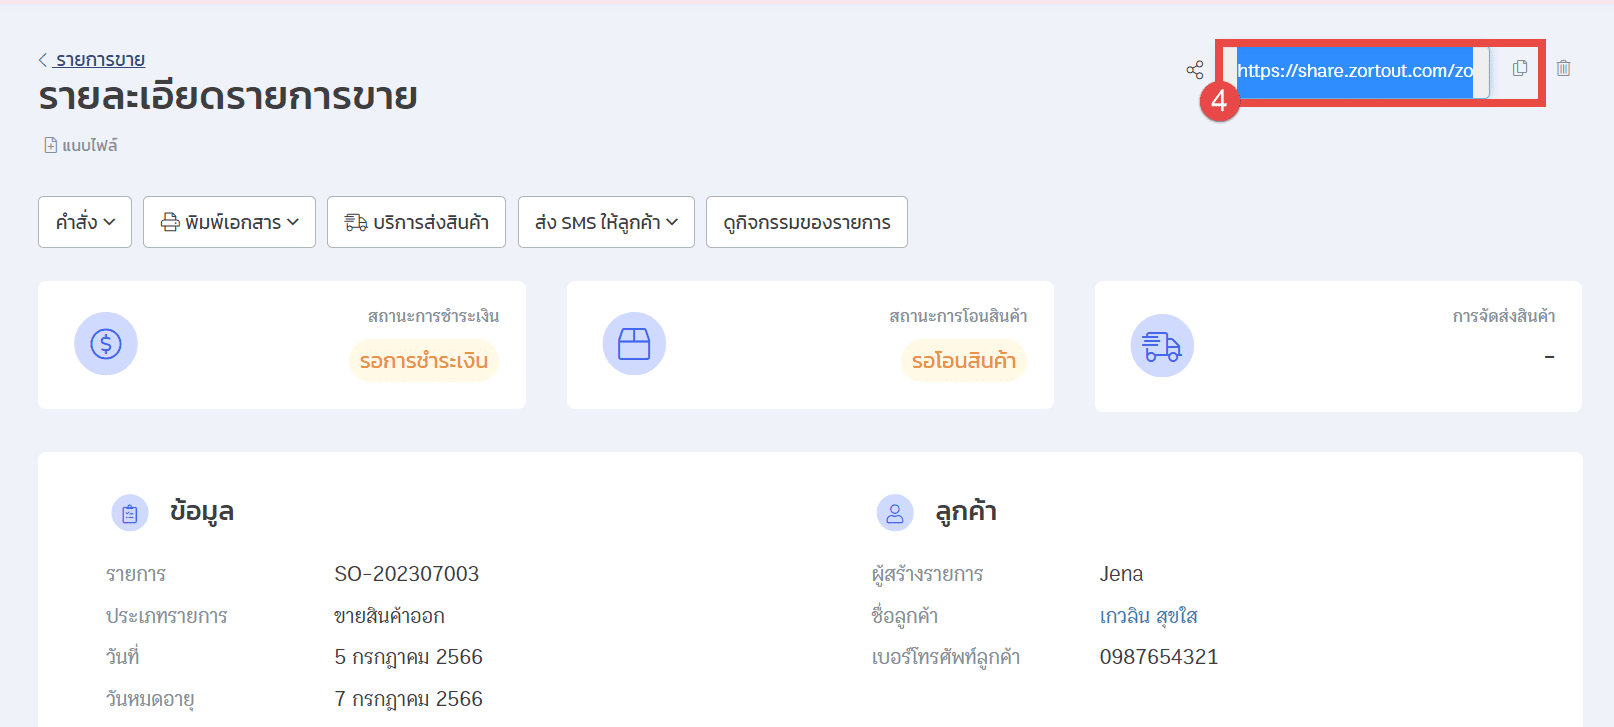Click the สถานะการโอนสินค้า label
The height and width of the screenshot is (727, 1614).
click(958, 316)
